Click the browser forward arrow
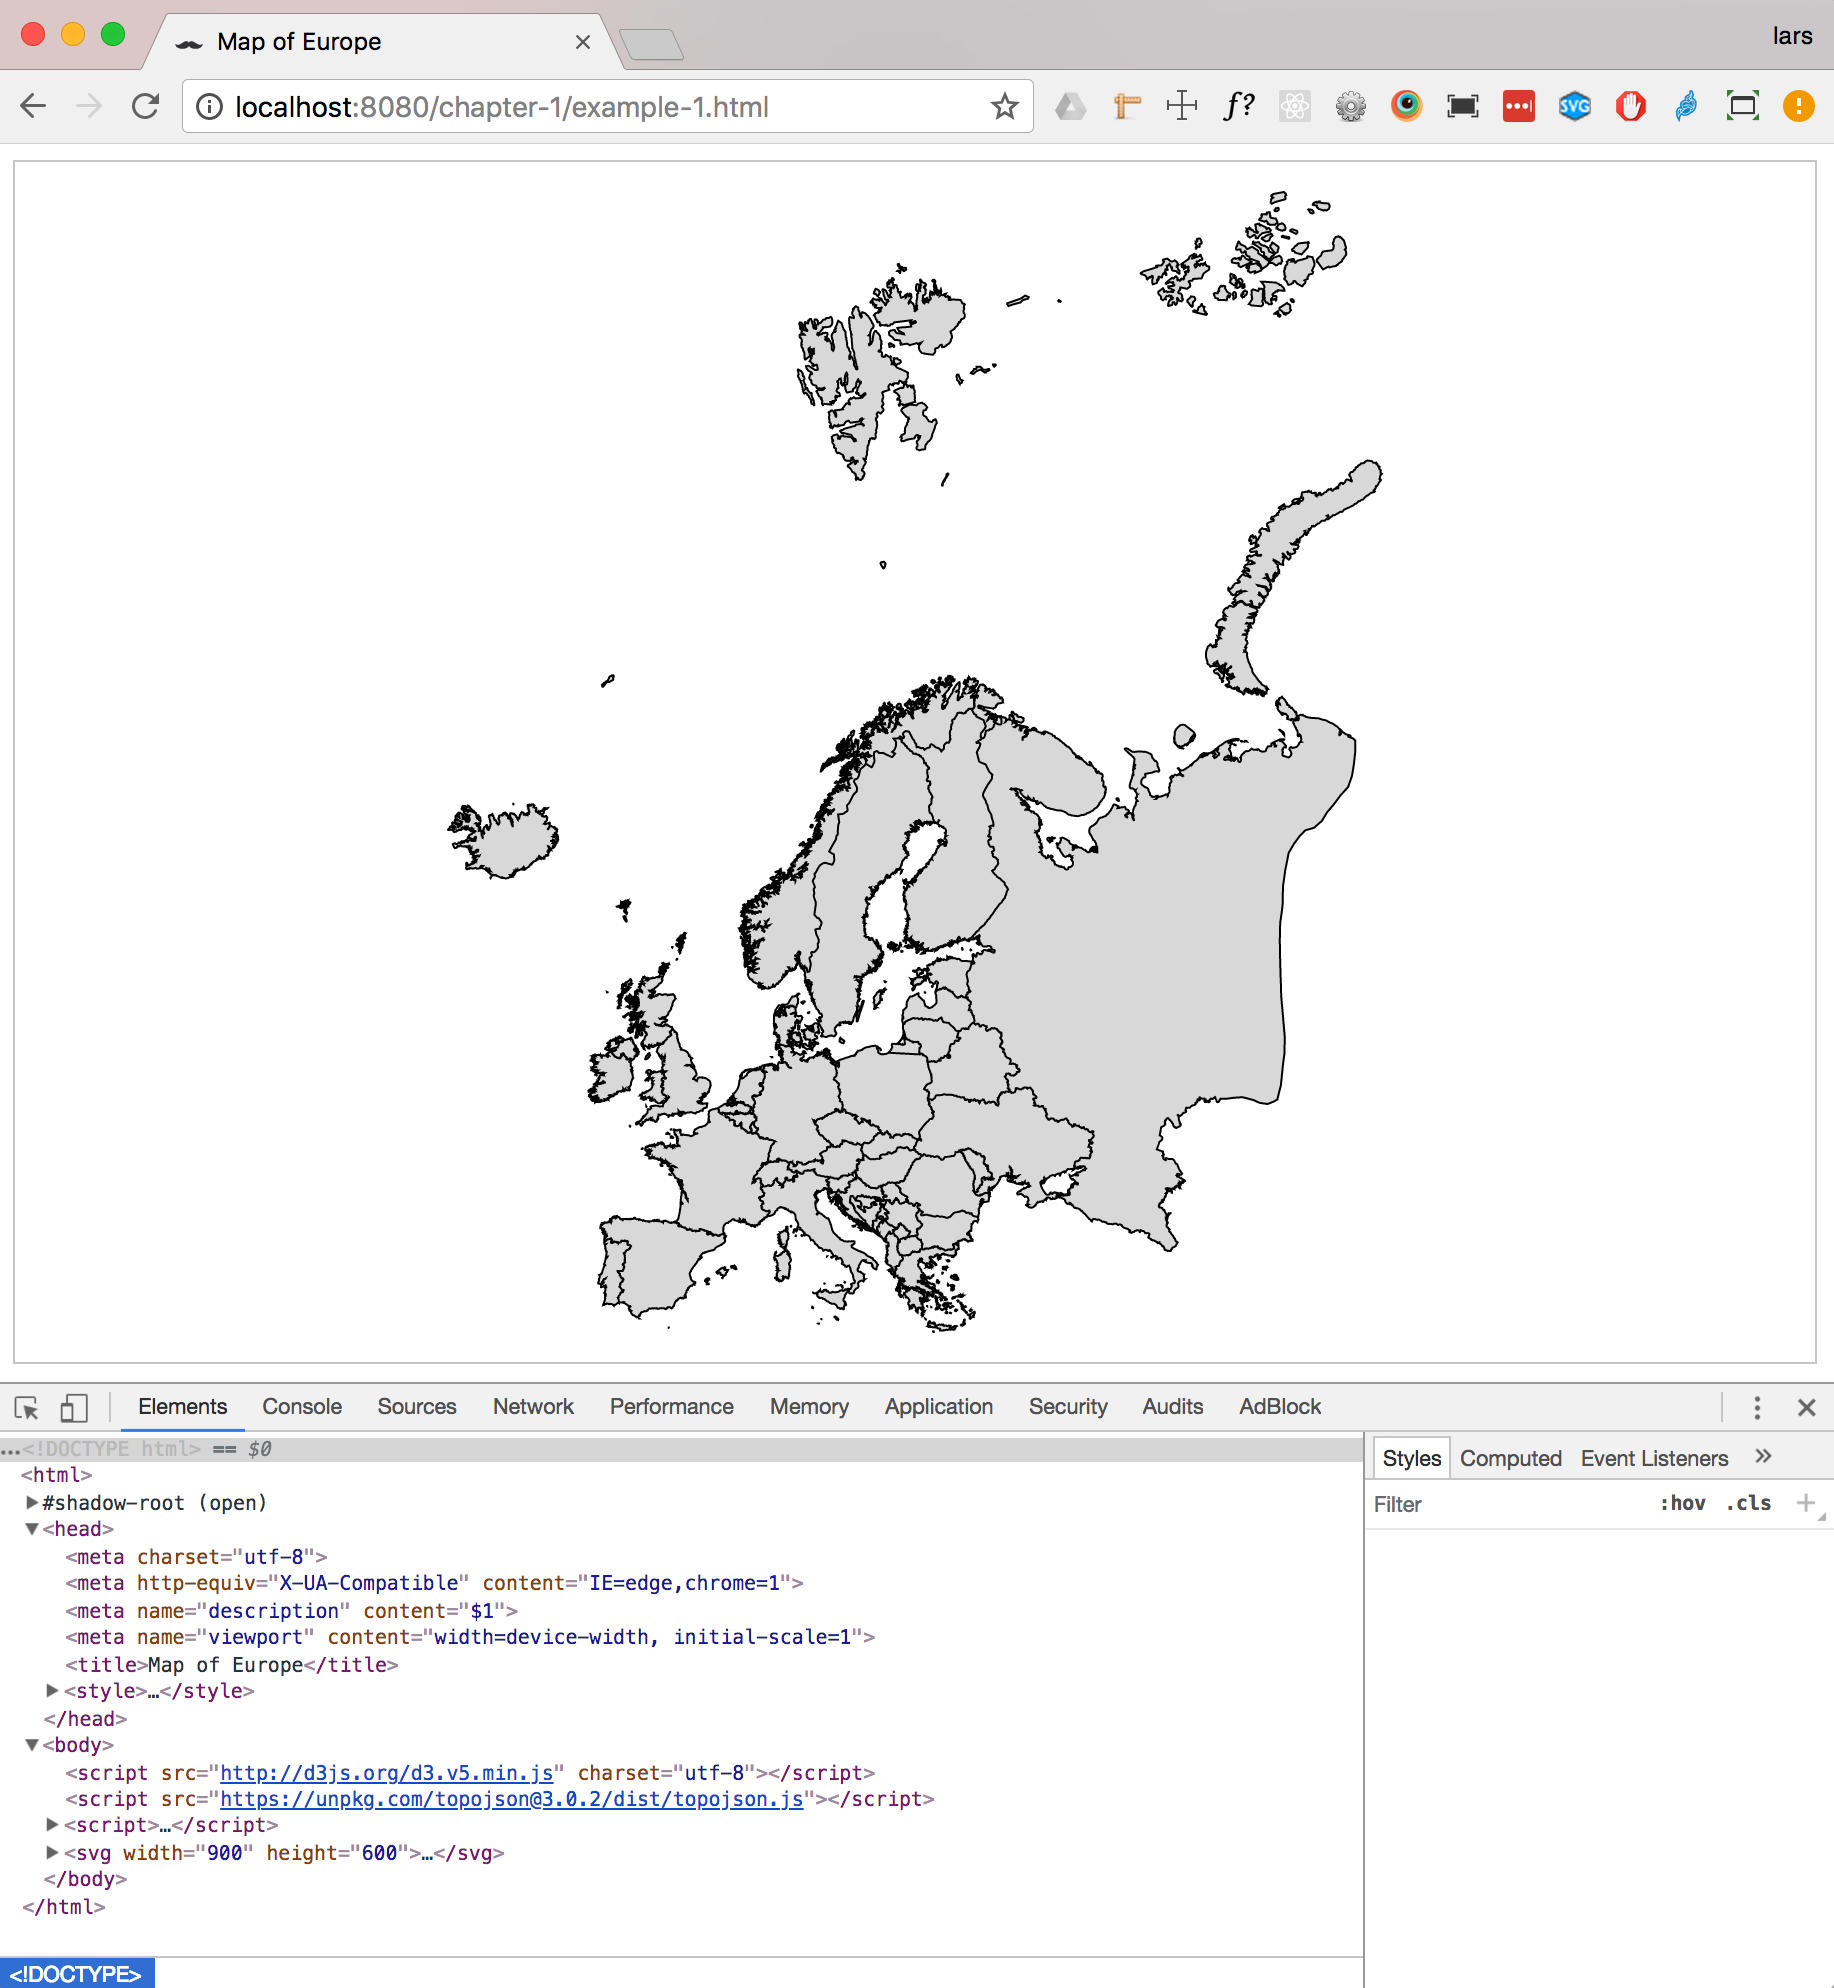 pyautogui.click(x=89, y=106)
